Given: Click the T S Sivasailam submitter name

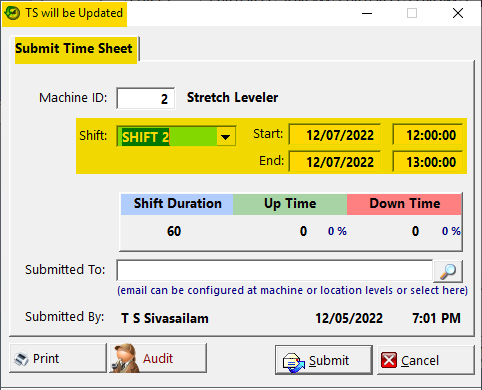Looking at the screenshot, I should pyautogui.click(x=165, y=318).
